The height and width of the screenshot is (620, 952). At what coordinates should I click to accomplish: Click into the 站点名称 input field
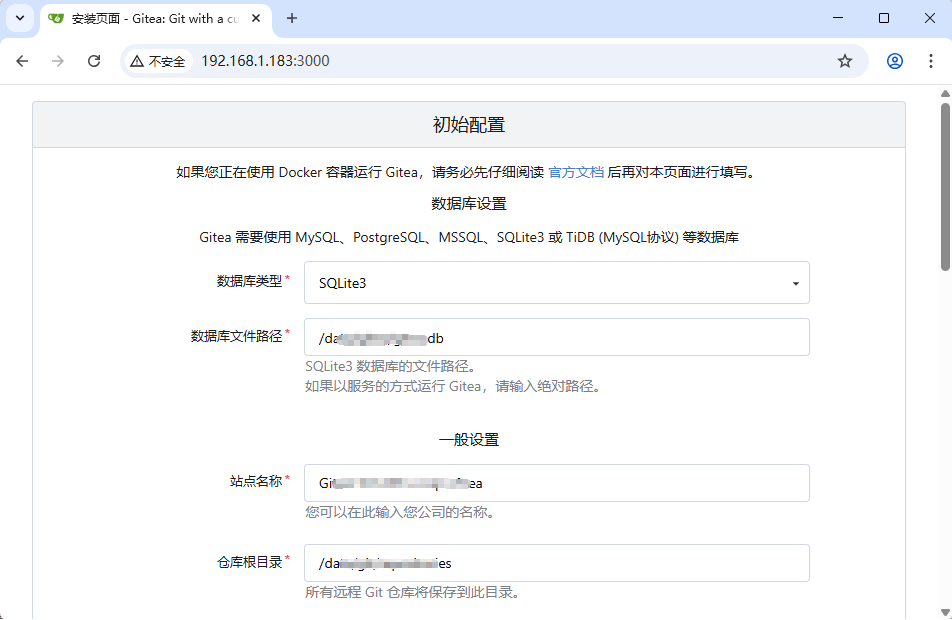coord(557,483)
